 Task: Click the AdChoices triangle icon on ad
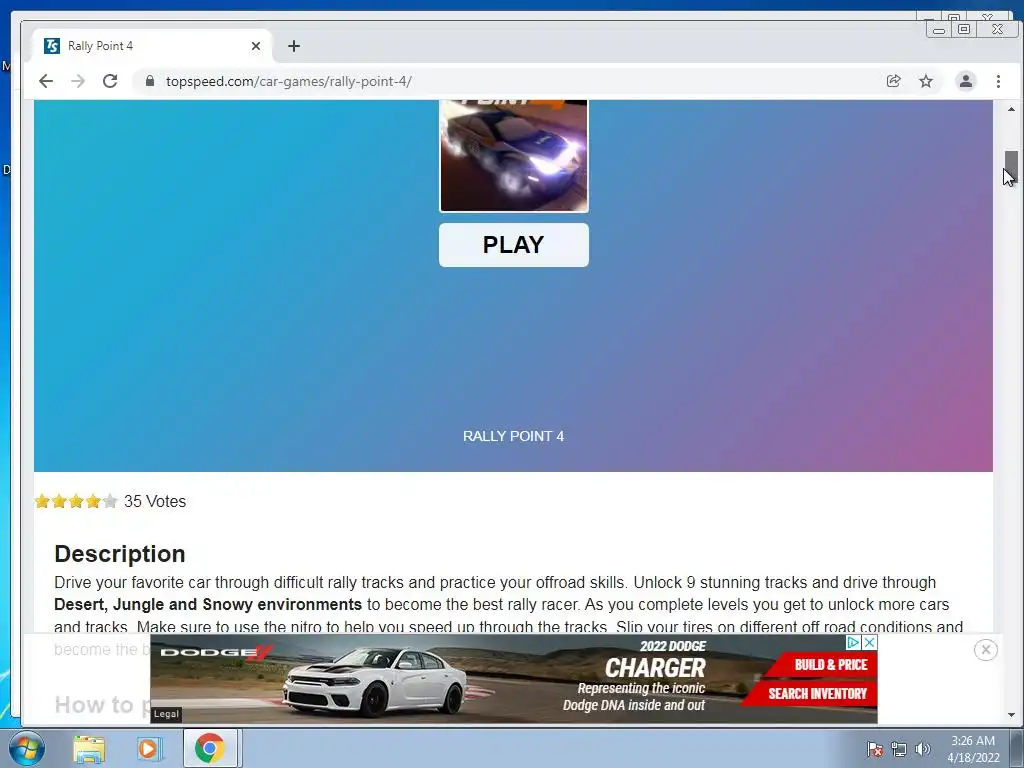[x=853, y=643]
